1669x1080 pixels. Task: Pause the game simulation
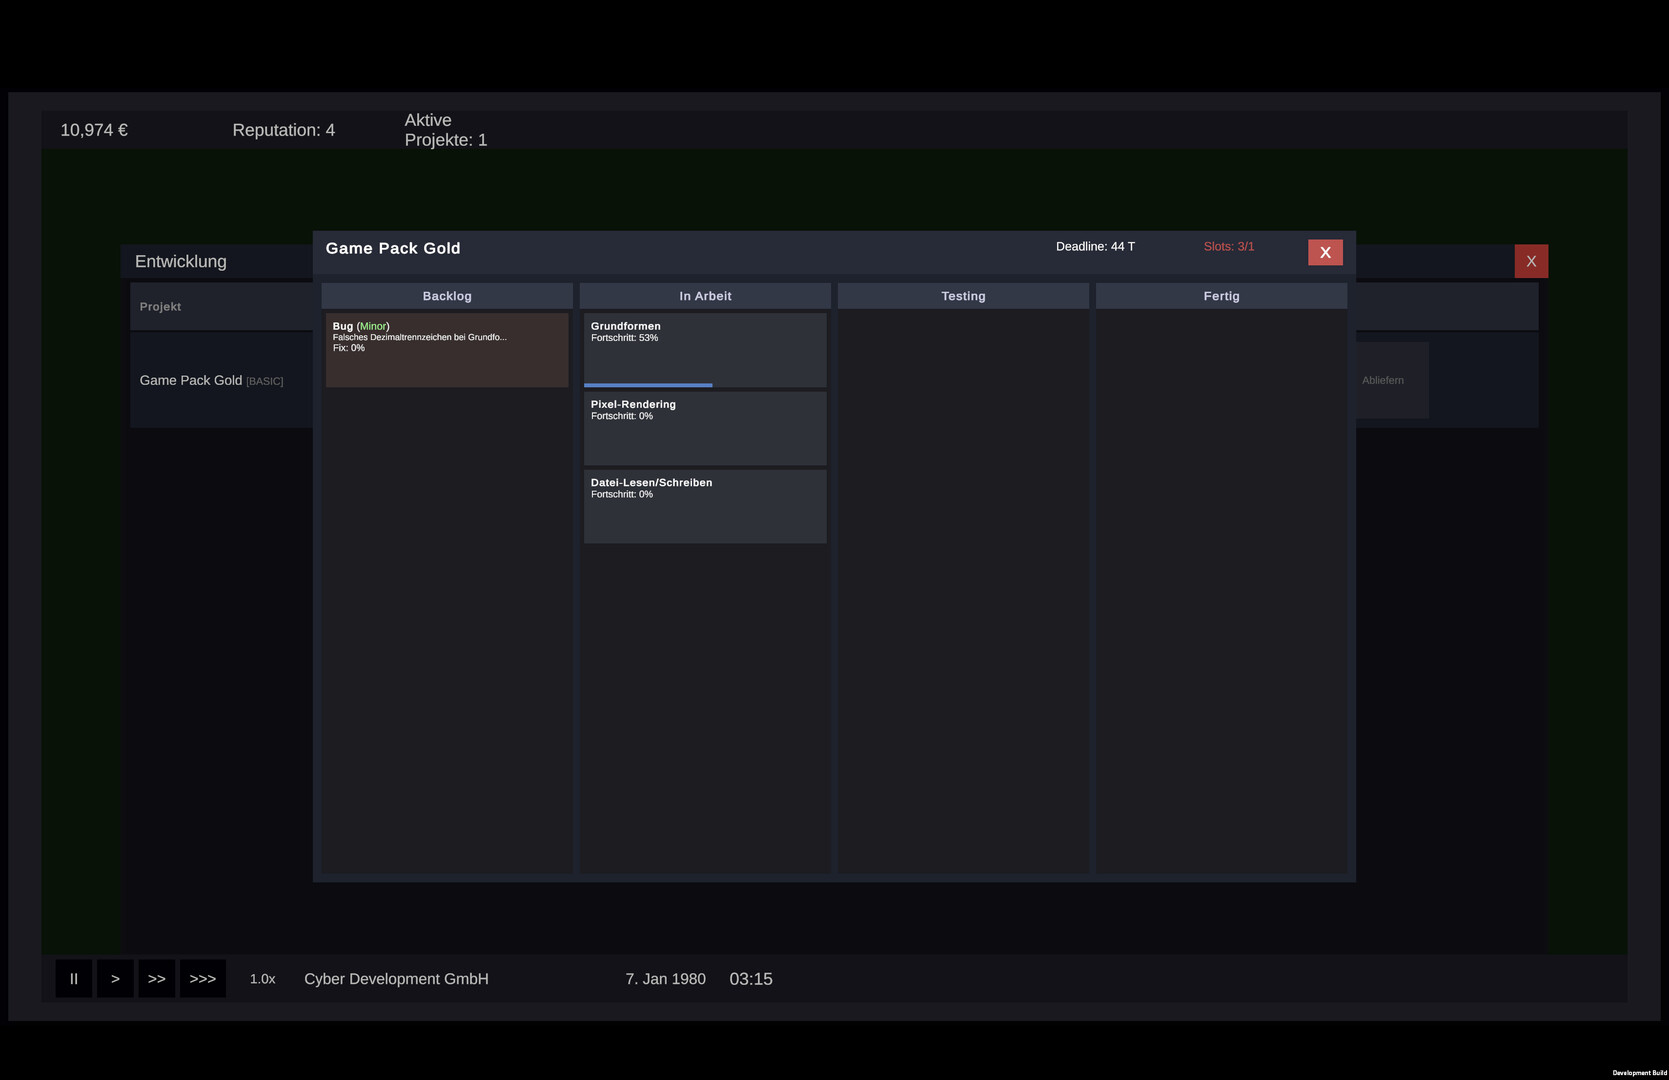73,978
